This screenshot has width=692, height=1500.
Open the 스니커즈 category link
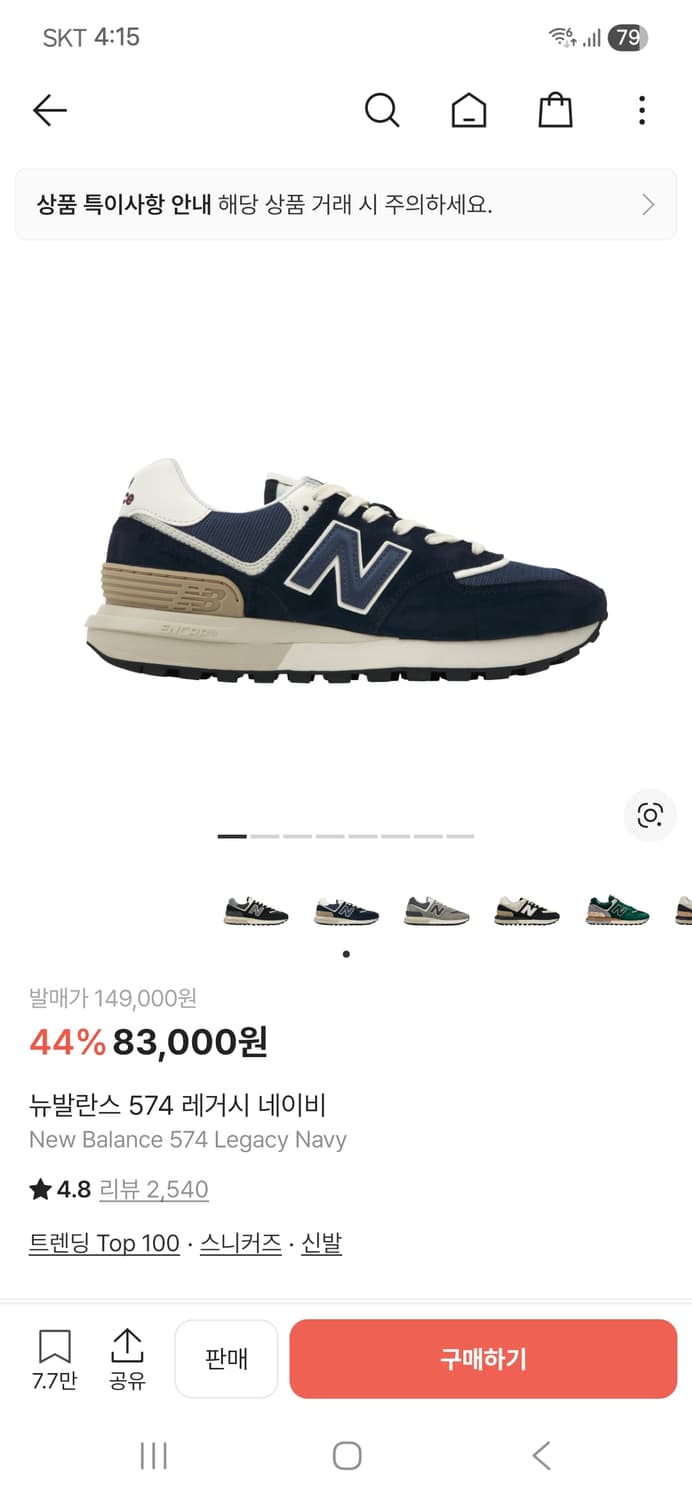(x=241, y=1243)
